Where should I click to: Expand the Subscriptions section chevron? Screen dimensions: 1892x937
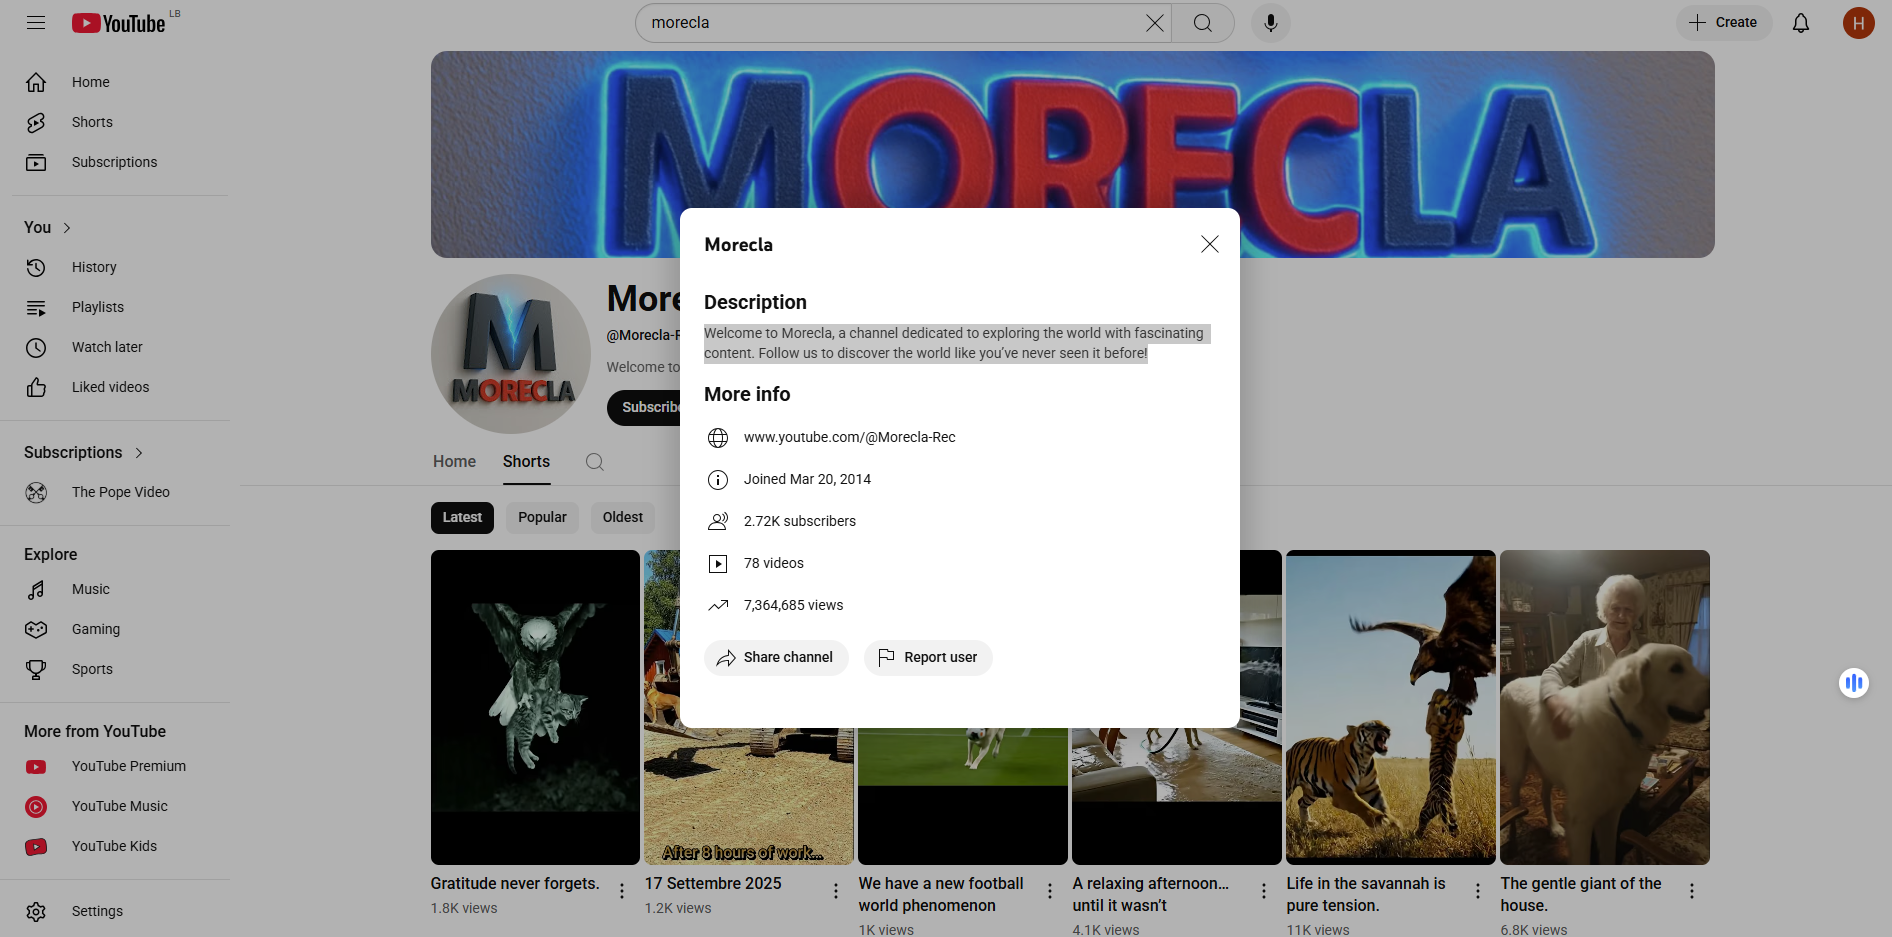[139, 452]
